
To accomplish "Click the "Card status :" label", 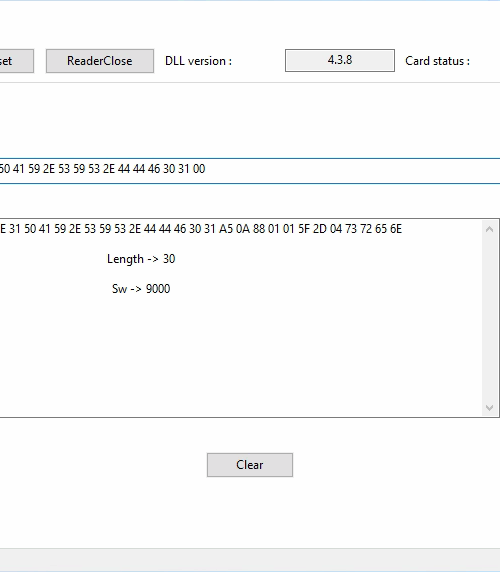I will [437, 61].
